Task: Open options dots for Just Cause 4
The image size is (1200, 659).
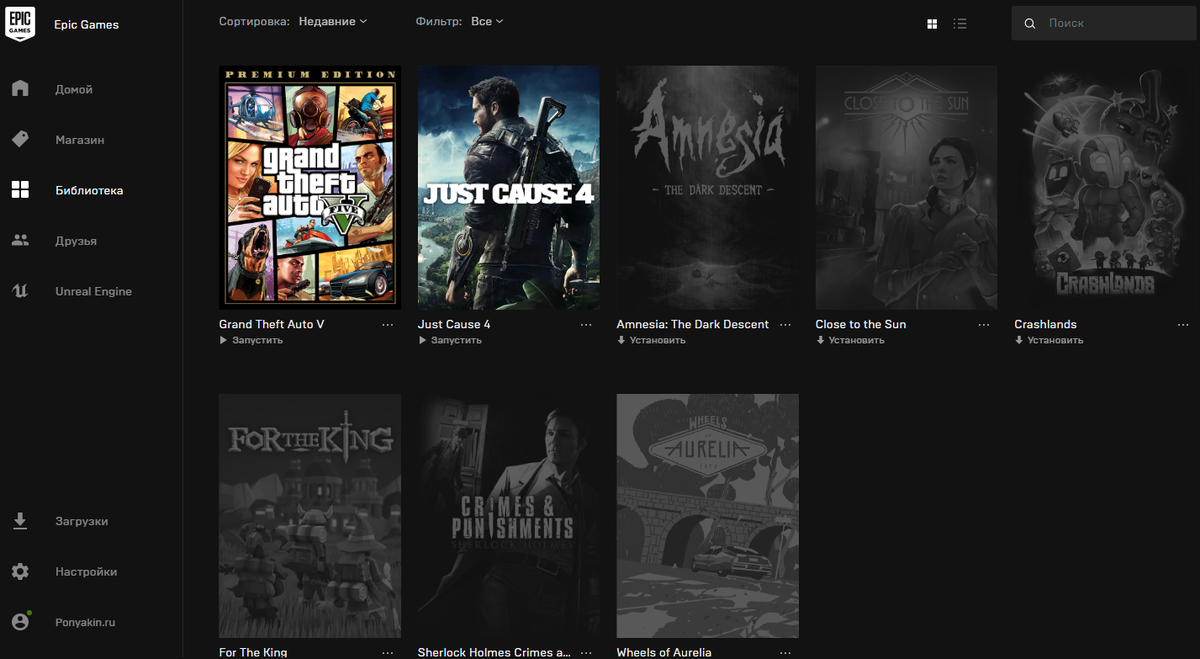Action: click(x=587, y=325)
